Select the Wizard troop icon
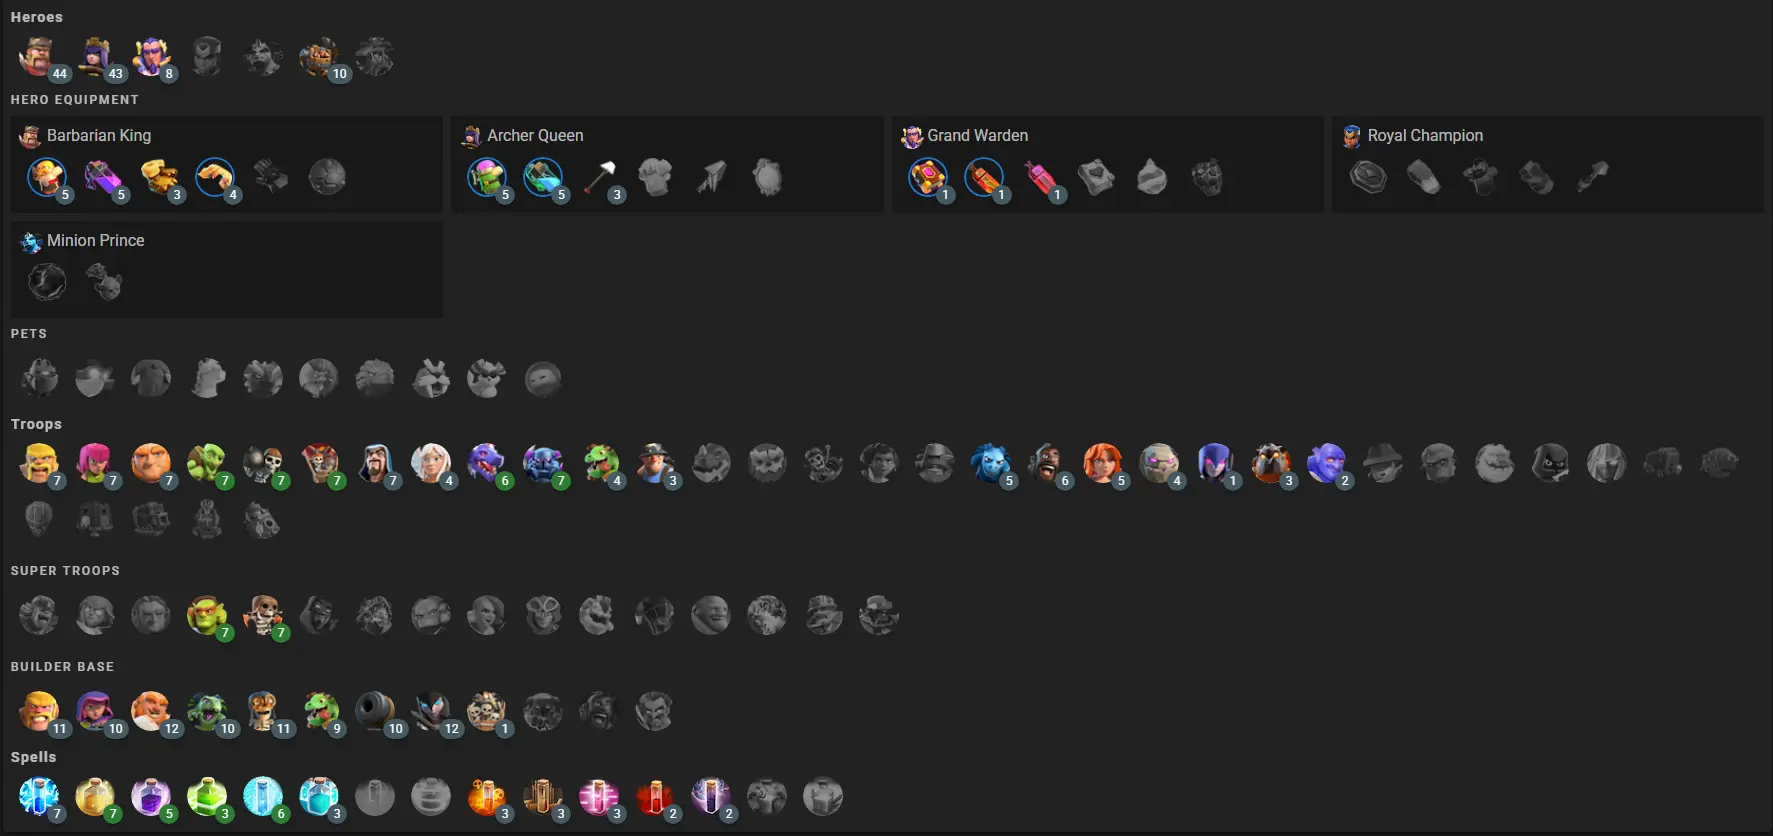The height and width of the screenshot is (836, 1773). click(375, 463)
